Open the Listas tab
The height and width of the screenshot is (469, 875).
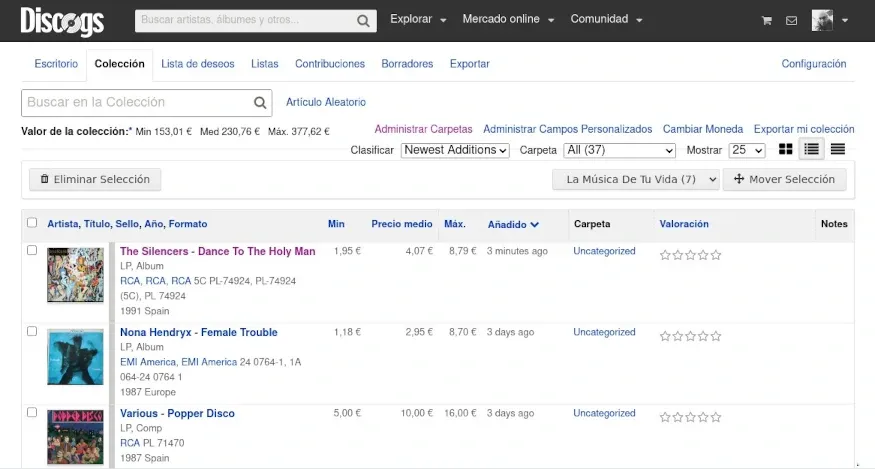[x=265, y=64]
